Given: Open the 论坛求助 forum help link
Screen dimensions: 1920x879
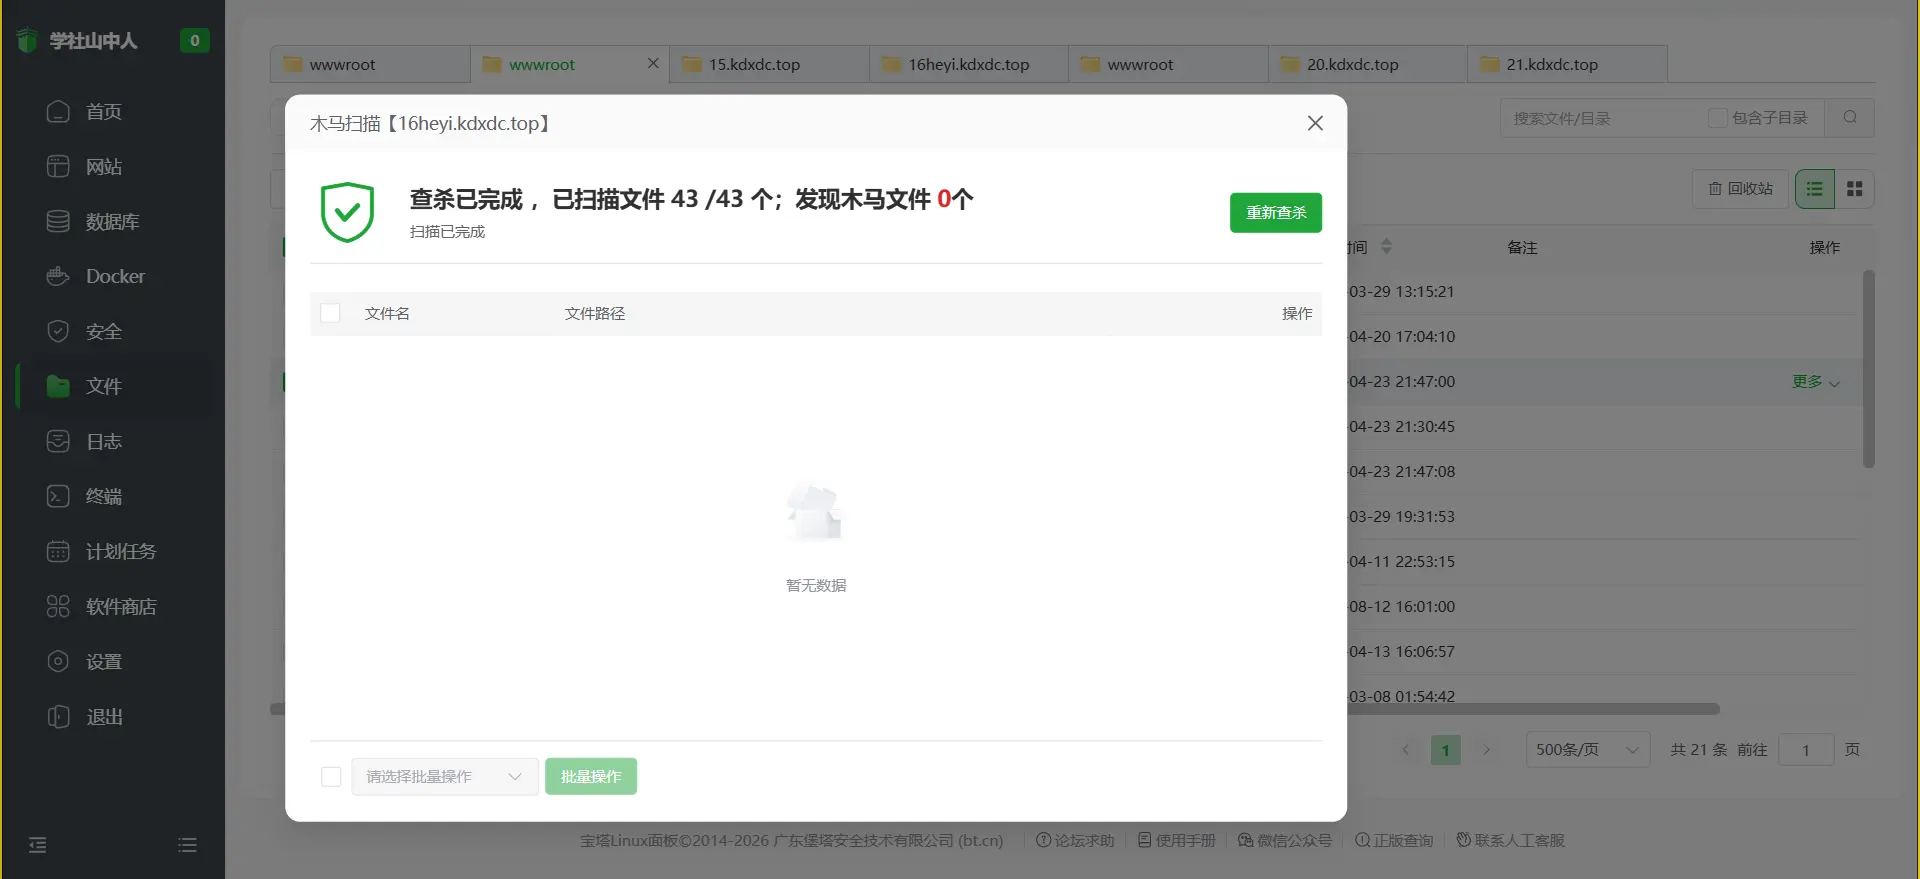Looking at the screenshot, I should tap(1075, 841).
